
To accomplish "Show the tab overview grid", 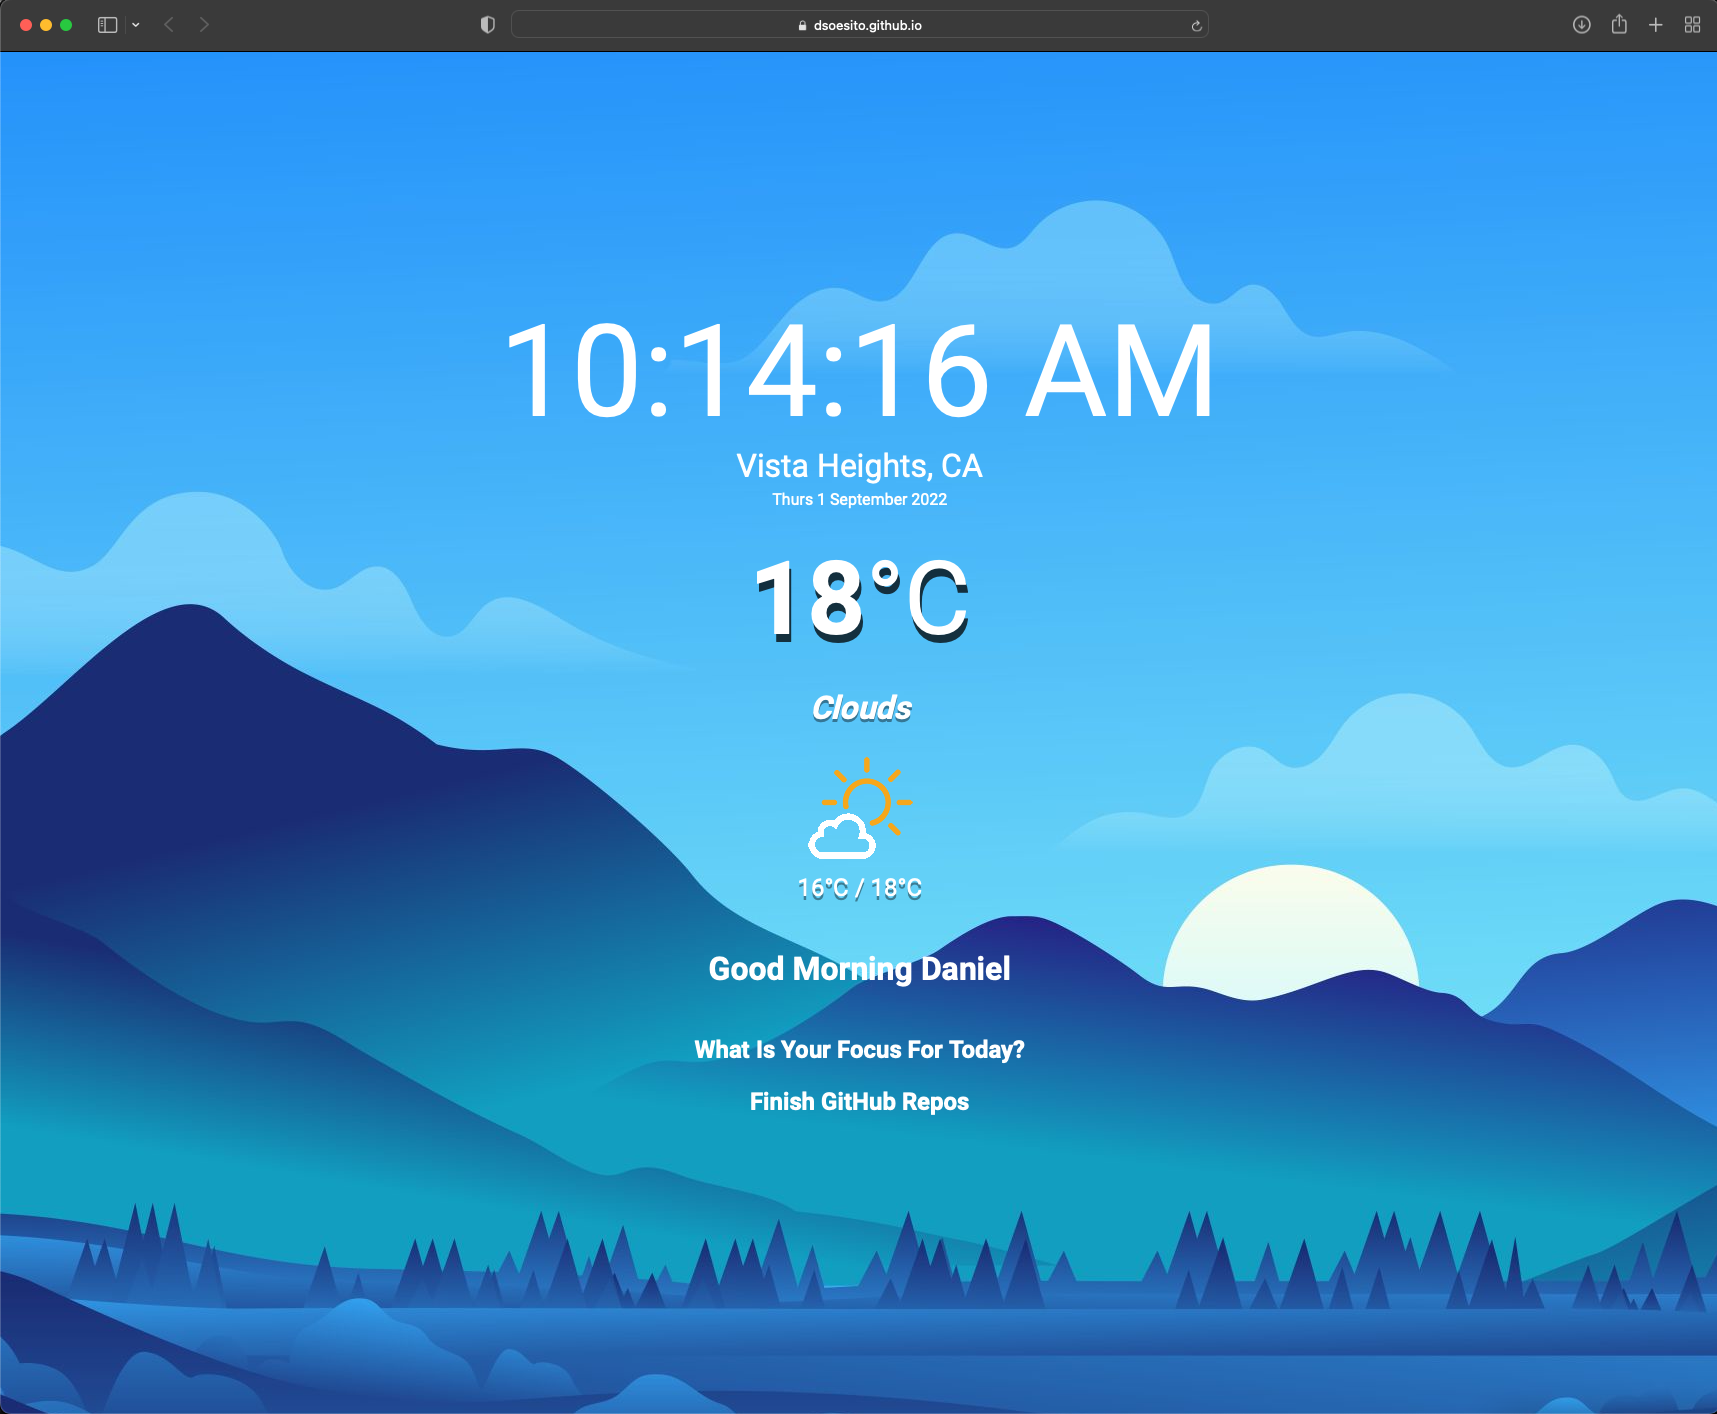I will (1693, 24).
